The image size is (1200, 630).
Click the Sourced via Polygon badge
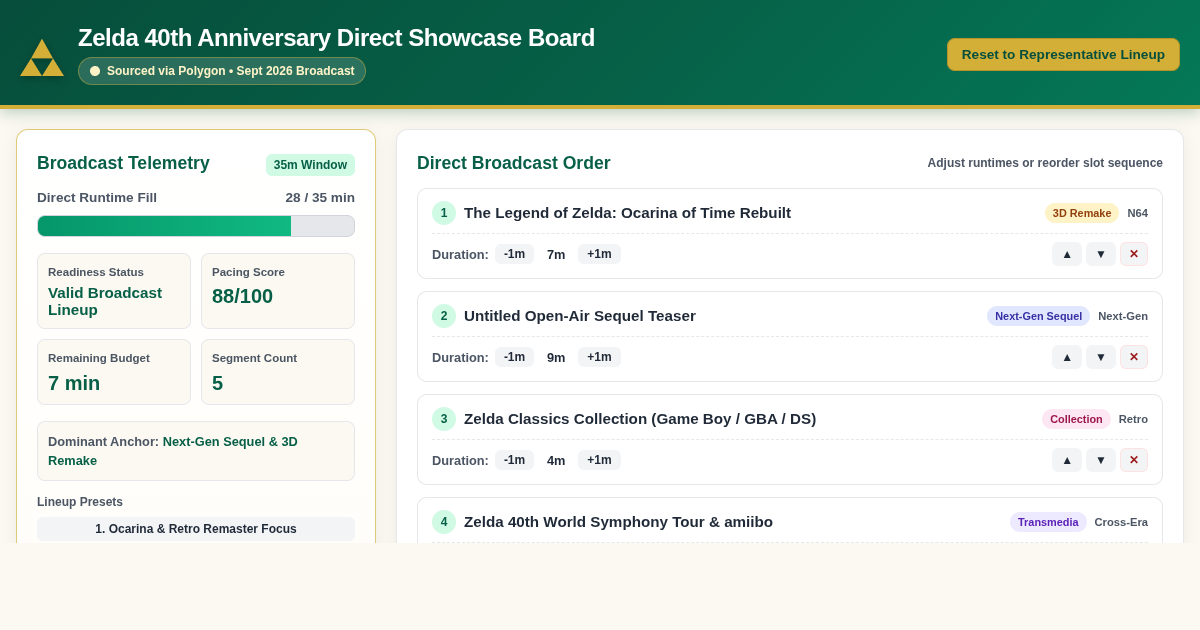pos(222,71)
